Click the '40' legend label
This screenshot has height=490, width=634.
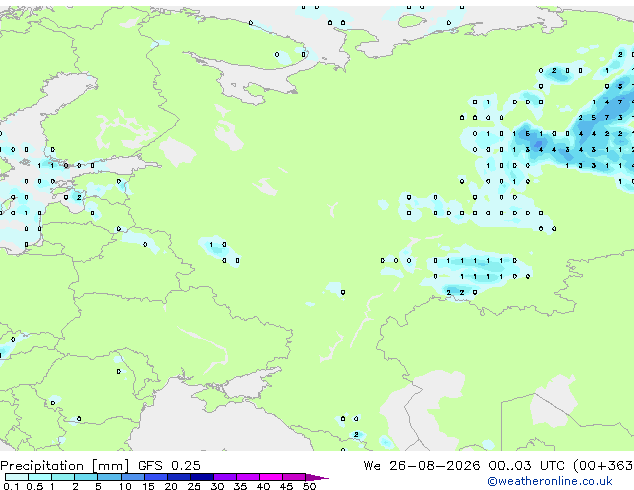click(264, 486)
